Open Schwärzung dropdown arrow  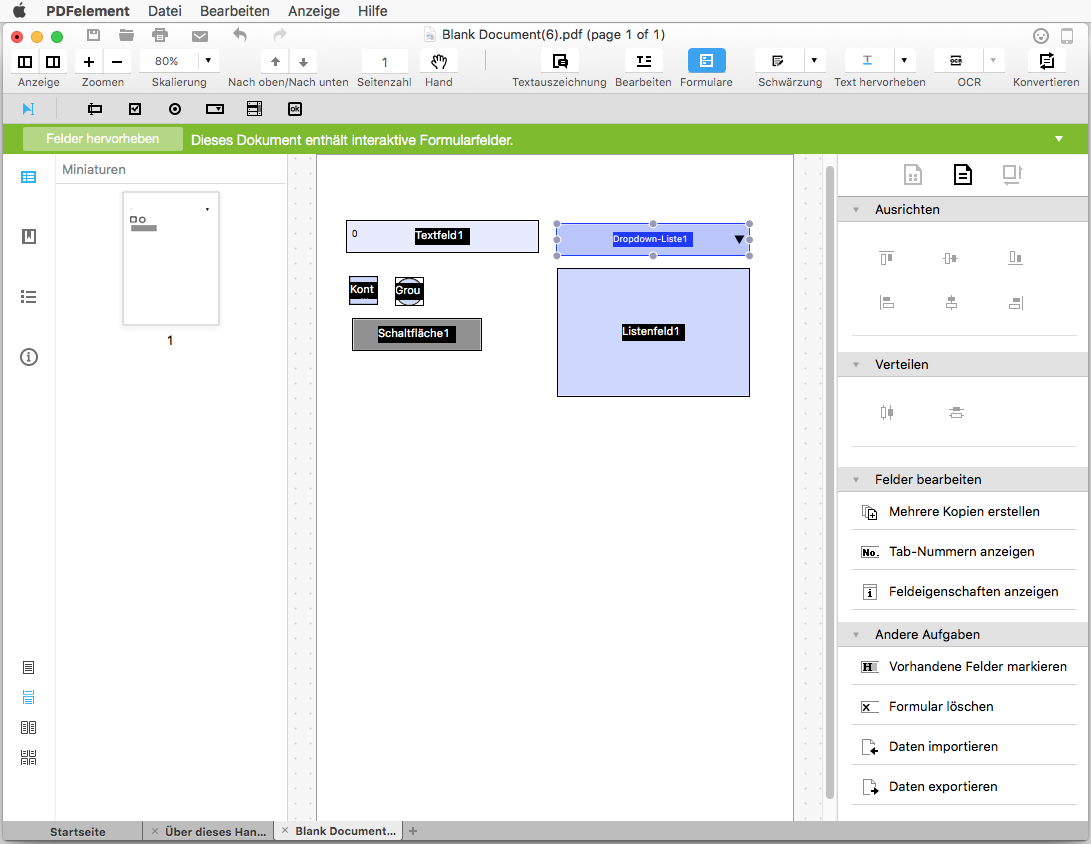coord(814,61)
